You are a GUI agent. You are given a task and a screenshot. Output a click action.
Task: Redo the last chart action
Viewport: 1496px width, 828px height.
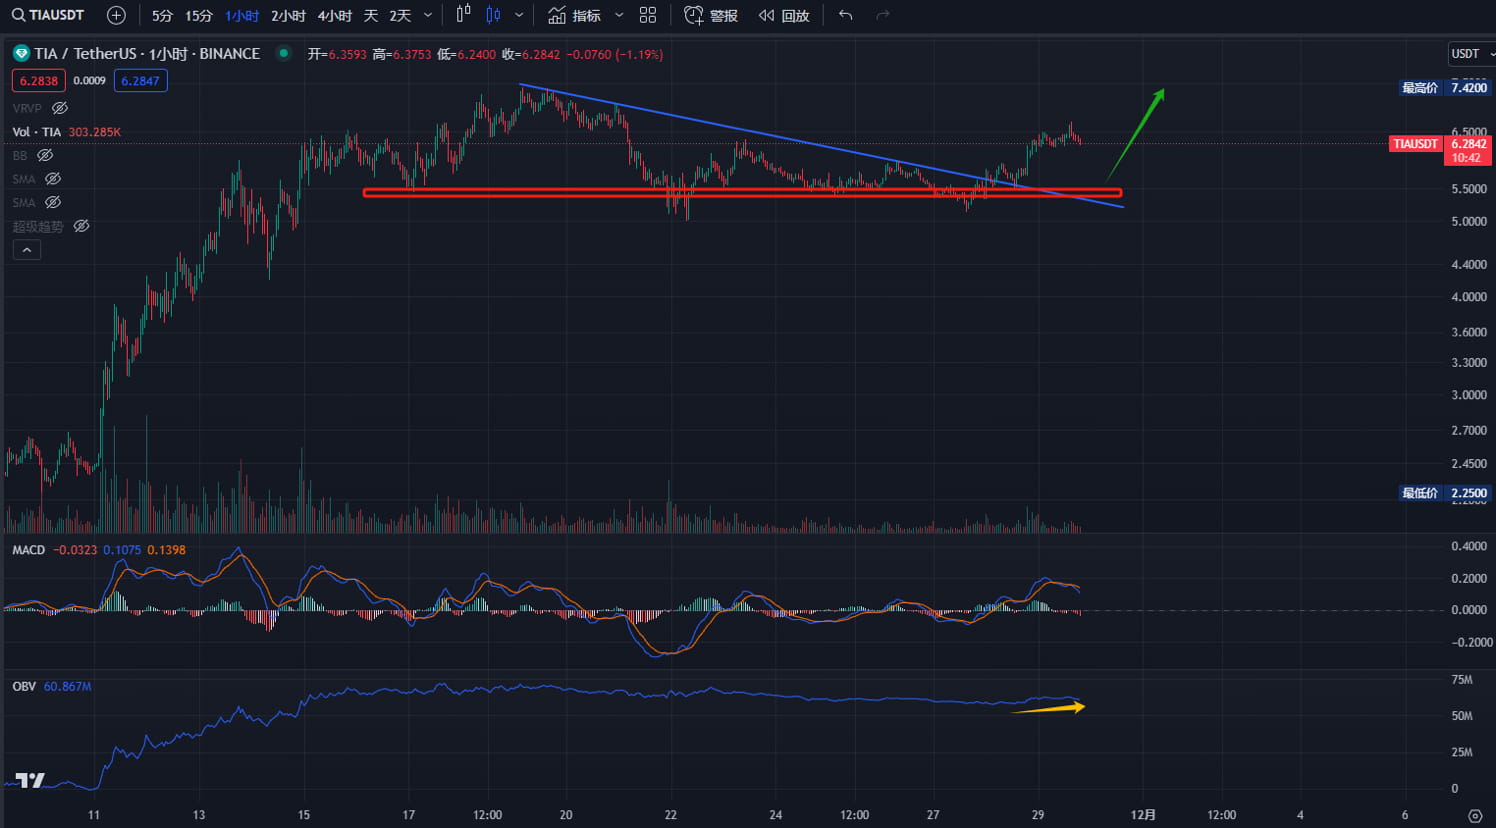(882, 16)
